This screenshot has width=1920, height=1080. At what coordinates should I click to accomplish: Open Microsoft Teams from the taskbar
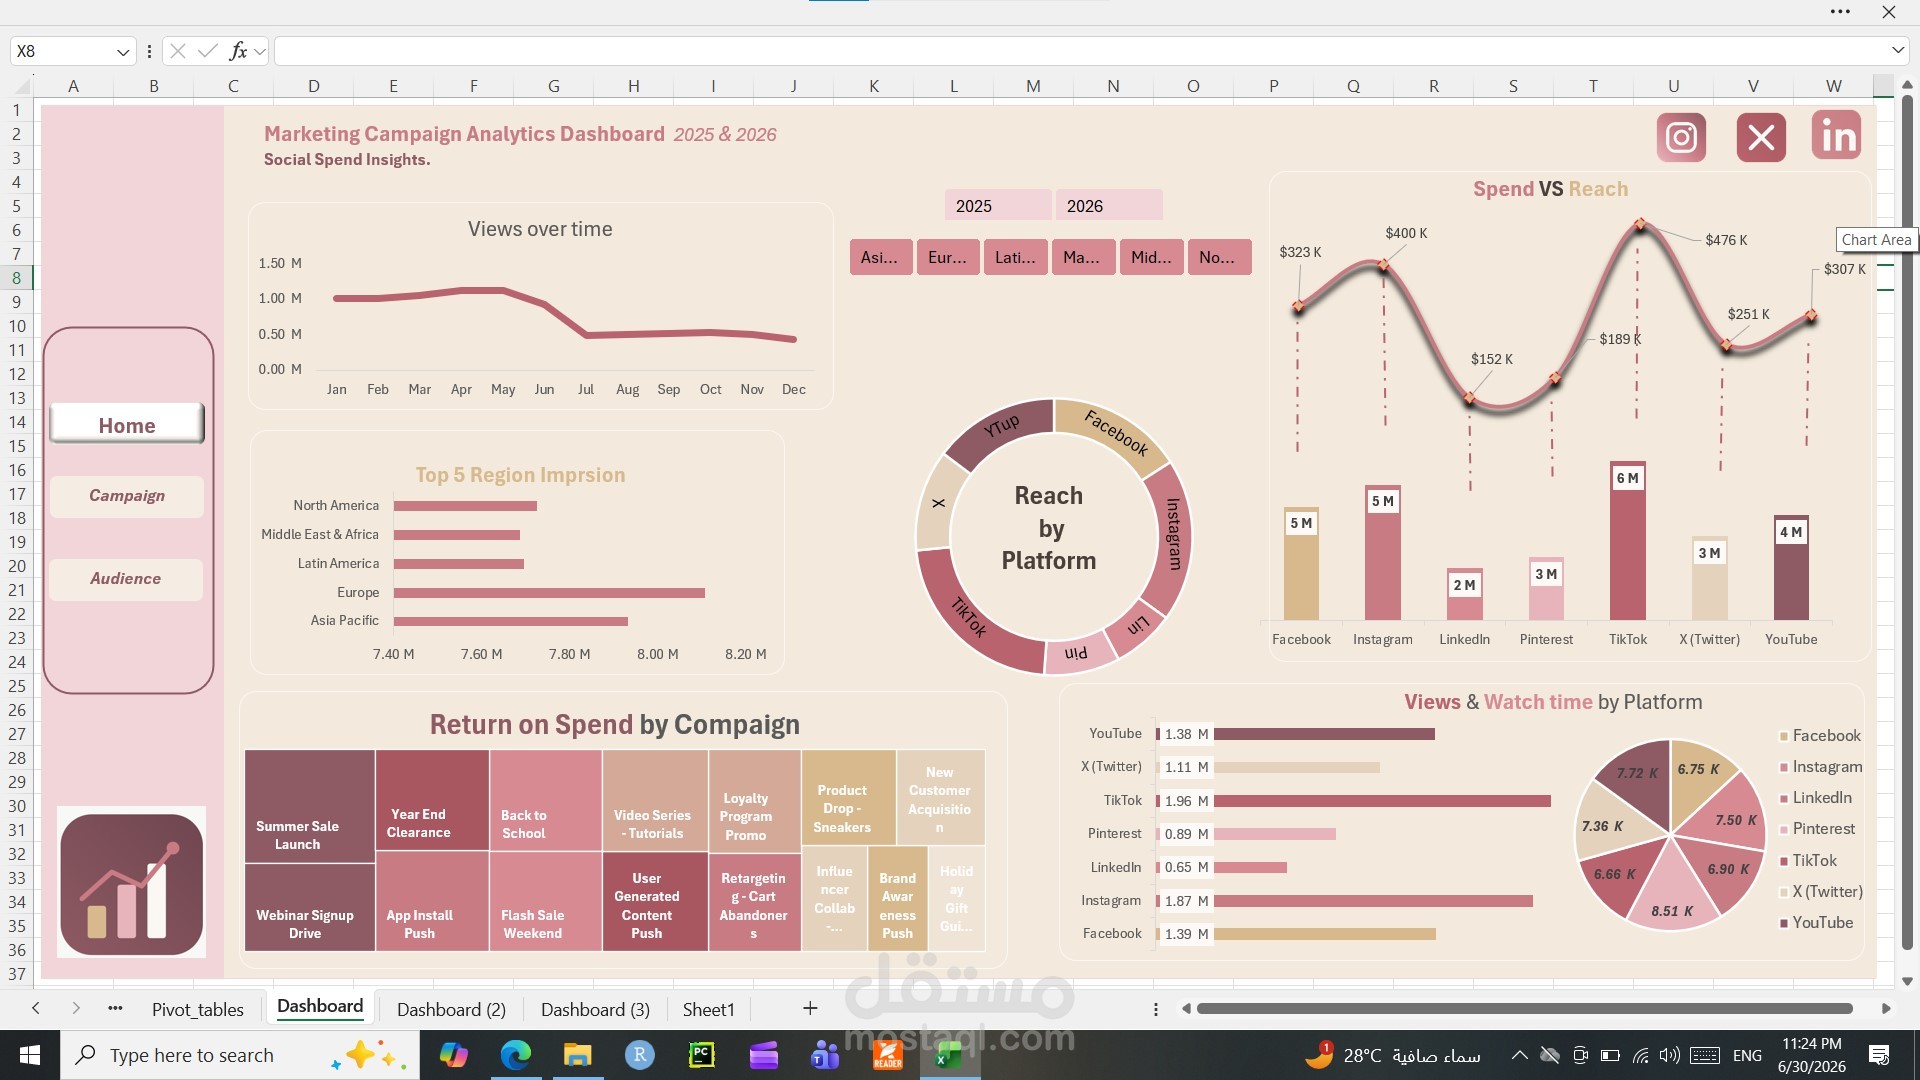[825, 1055]
